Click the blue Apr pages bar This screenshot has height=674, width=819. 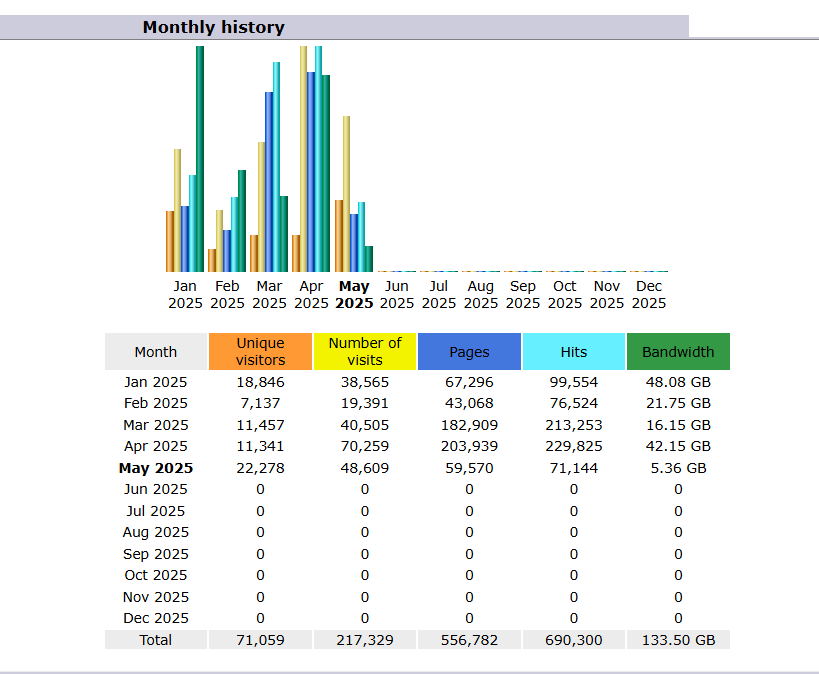pos(311,172)
